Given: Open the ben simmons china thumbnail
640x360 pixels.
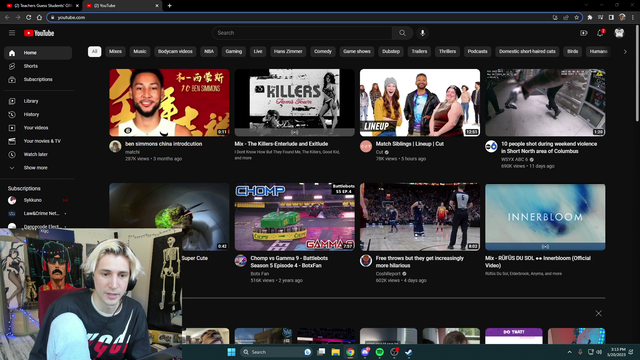Looking at the screenshot, I should point(169,102).
